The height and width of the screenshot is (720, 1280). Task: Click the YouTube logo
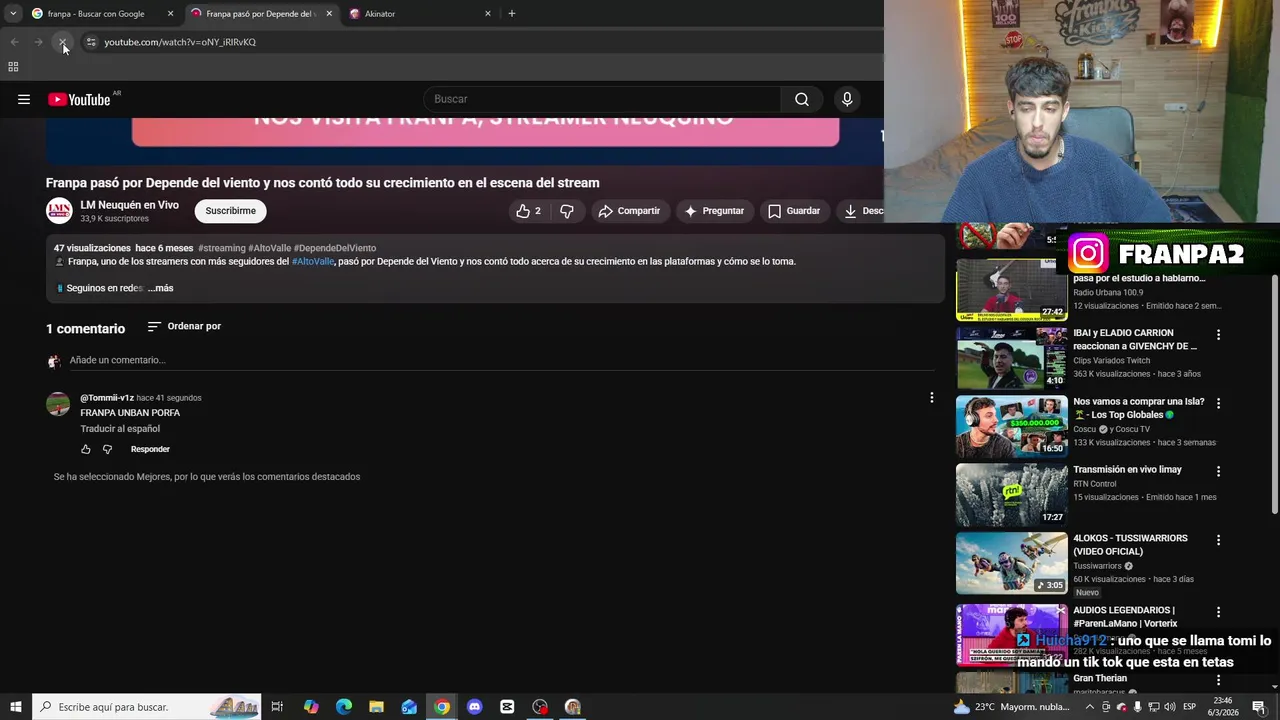79,99
